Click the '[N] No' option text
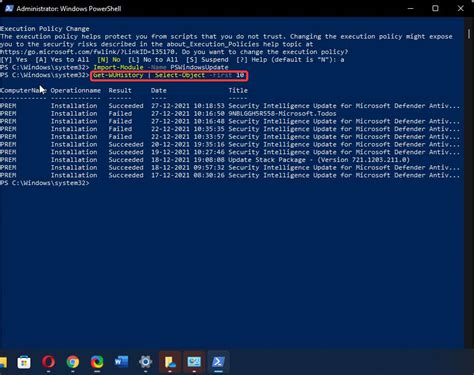Image resolution: width=474 pixels, height=375 pixels. click(109, 60)
